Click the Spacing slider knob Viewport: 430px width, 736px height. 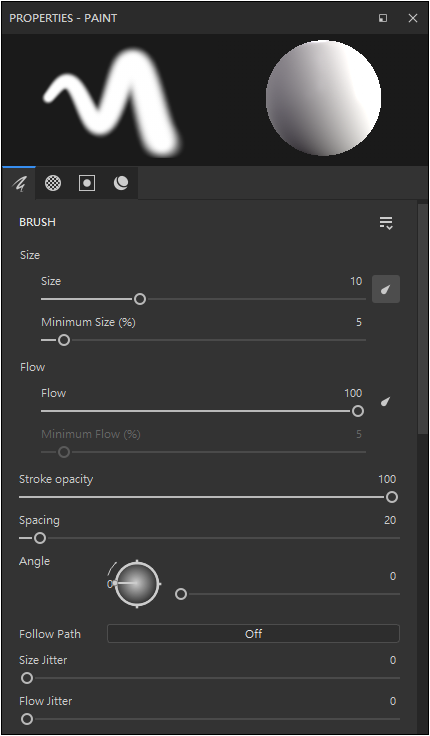[x=40, y=538]
